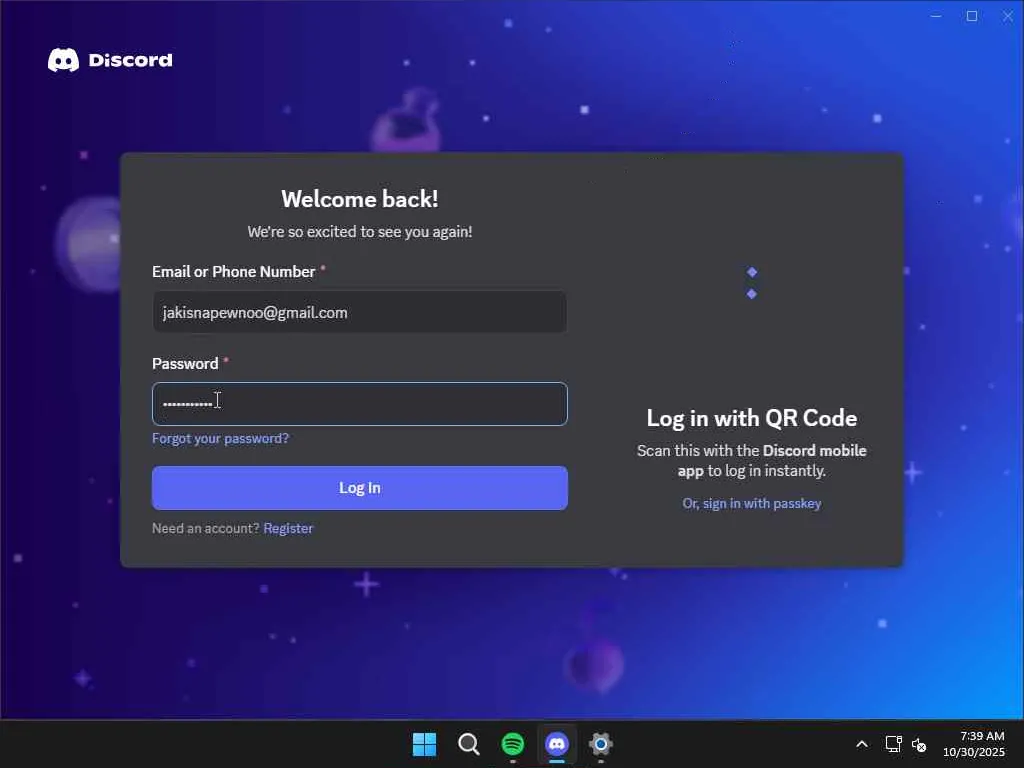Click the Welcome back! heading
Screen dimensions: 1024x768
click(x=360, y=199)
